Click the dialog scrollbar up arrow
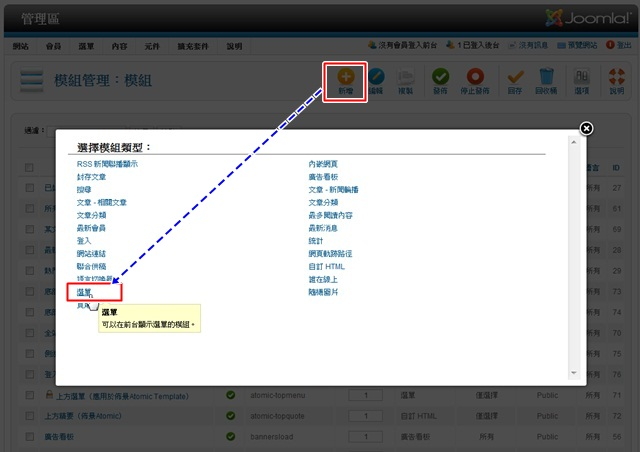 tap(573, 142)
